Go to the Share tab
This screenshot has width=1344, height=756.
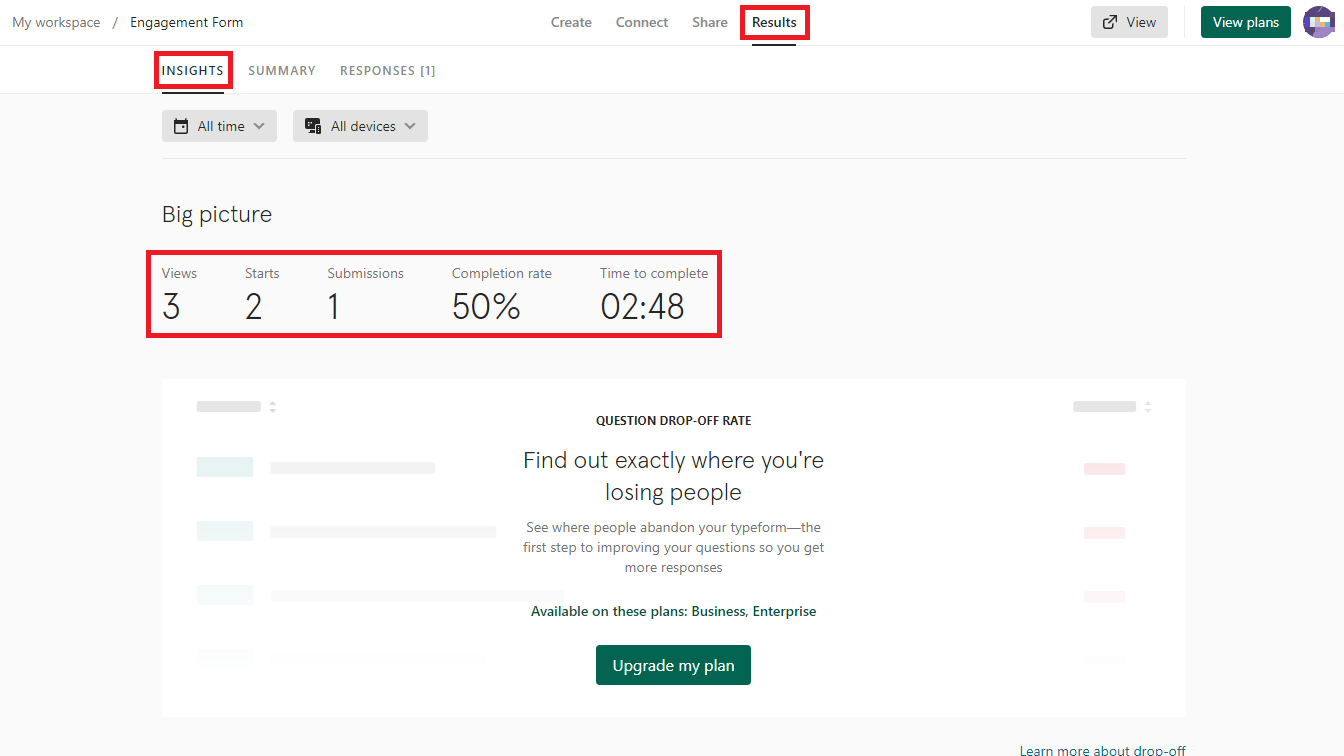[x=710, y=22]
